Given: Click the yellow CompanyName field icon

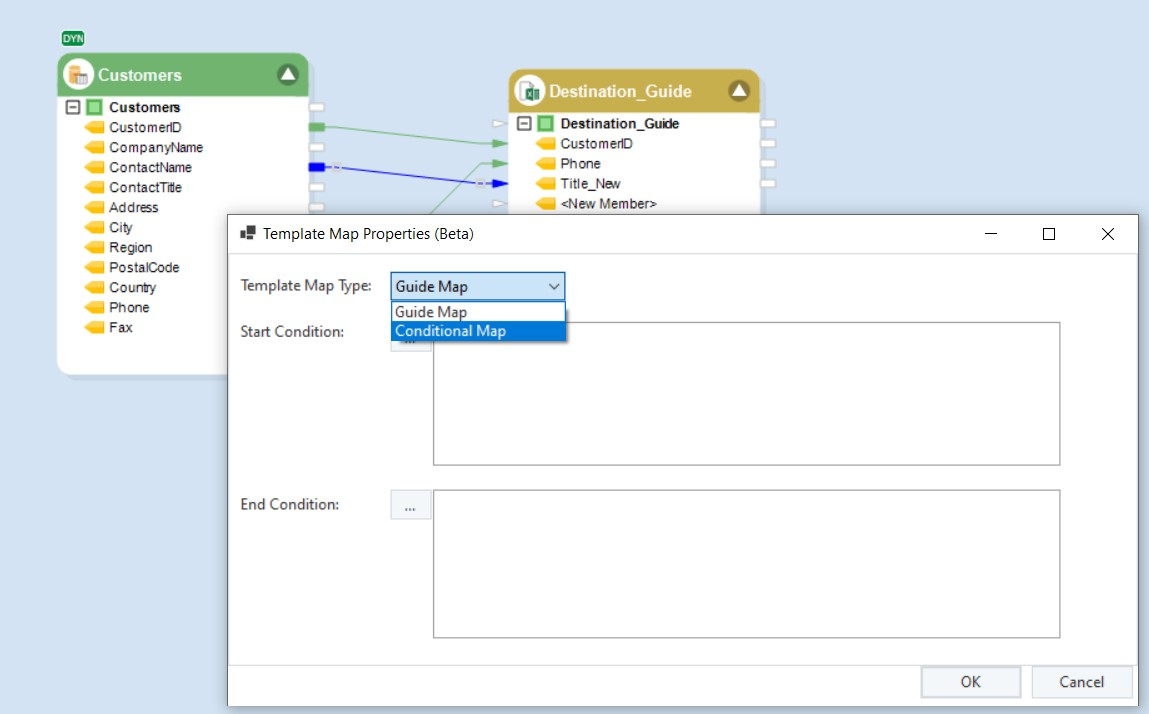Looking at the screenshot, I should coord(94,148).
